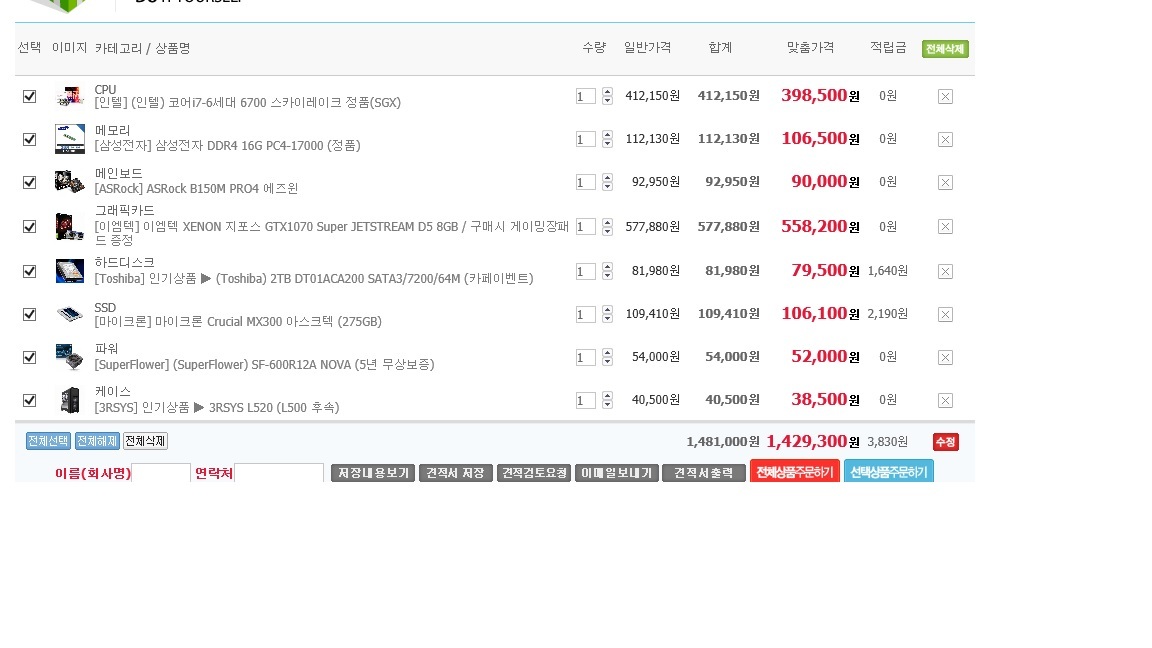
Task: Focus the 이름(회사명) input field
Action: coord(161,473)
